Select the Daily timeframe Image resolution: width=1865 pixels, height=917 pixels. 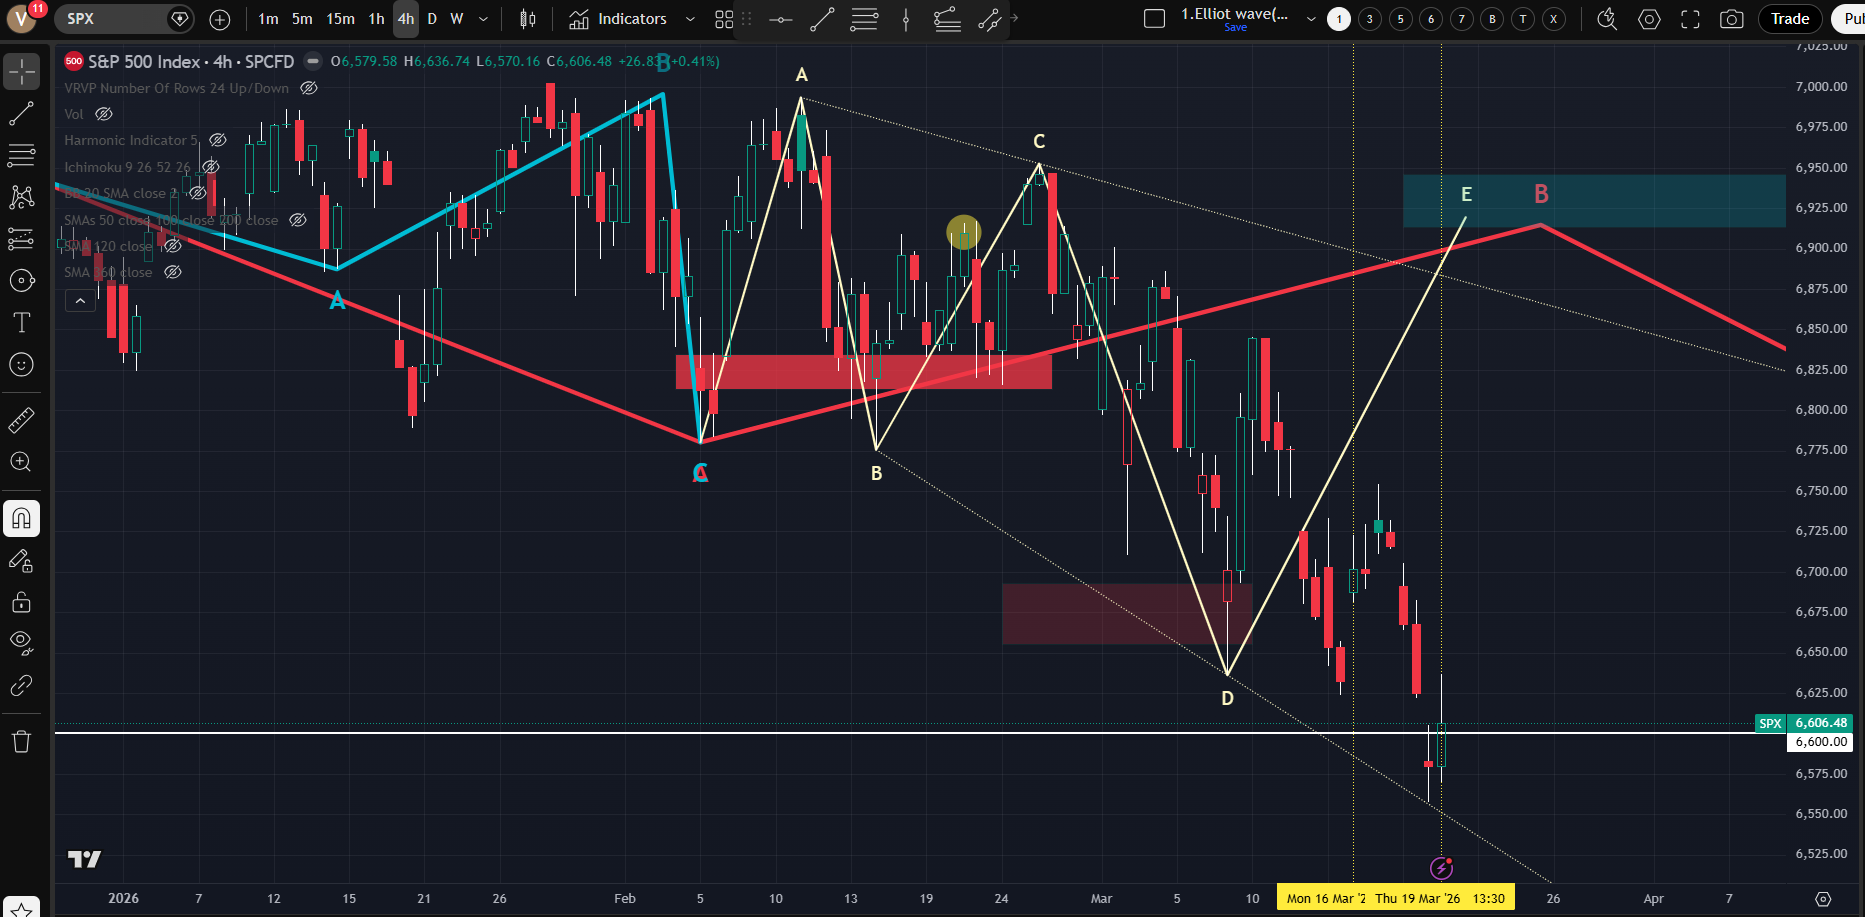coord(432,19)
